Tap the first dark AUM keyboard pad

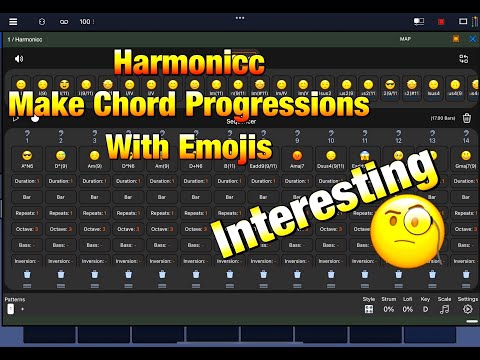50,335
